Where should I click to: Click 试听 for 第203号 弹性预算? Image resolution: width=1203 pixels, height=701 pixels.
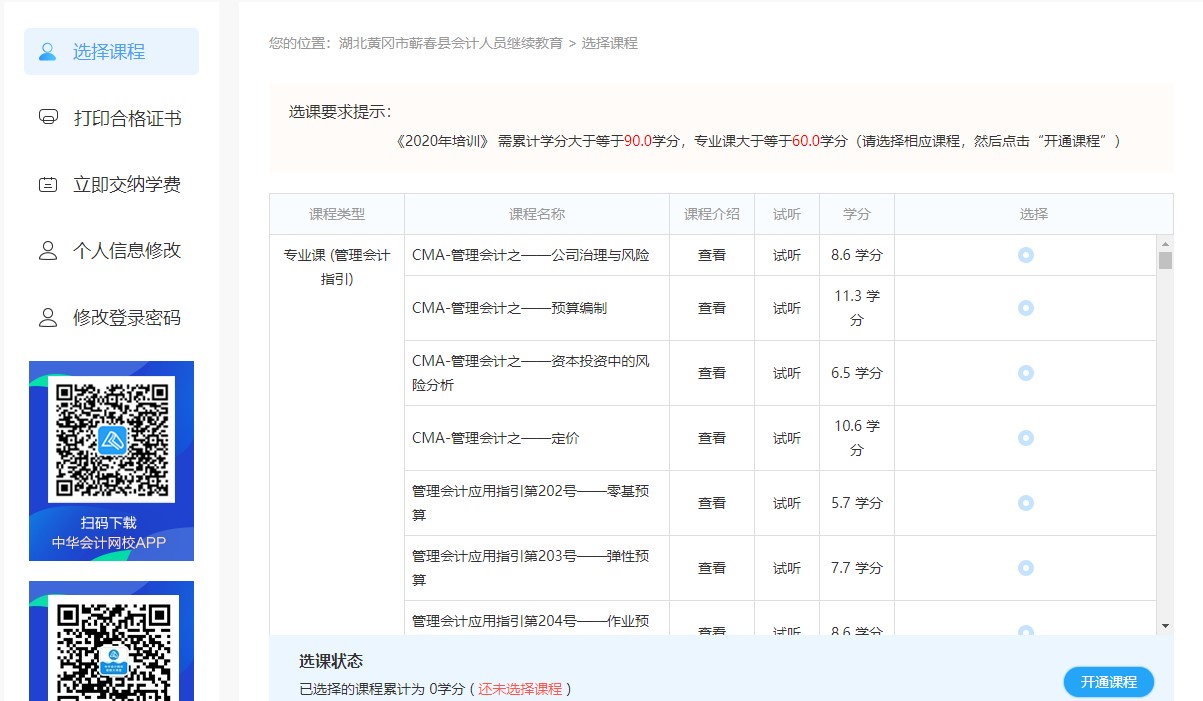(x=787, y=568)
